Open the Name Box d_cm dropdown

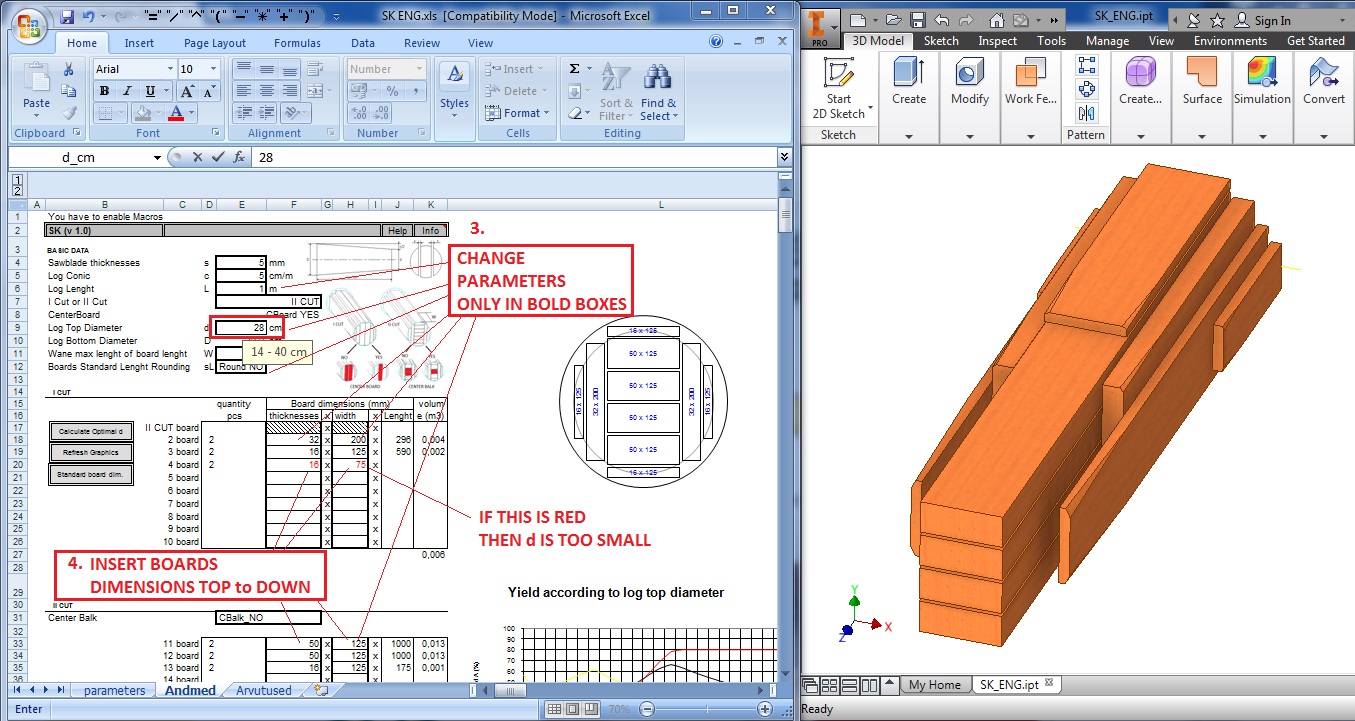(x=157, y=158)
